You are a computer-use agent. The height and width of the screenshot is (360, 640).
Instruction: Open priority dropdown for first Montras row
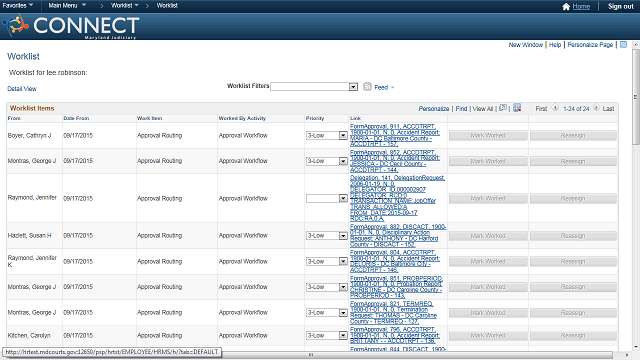[x=327, y=161]
